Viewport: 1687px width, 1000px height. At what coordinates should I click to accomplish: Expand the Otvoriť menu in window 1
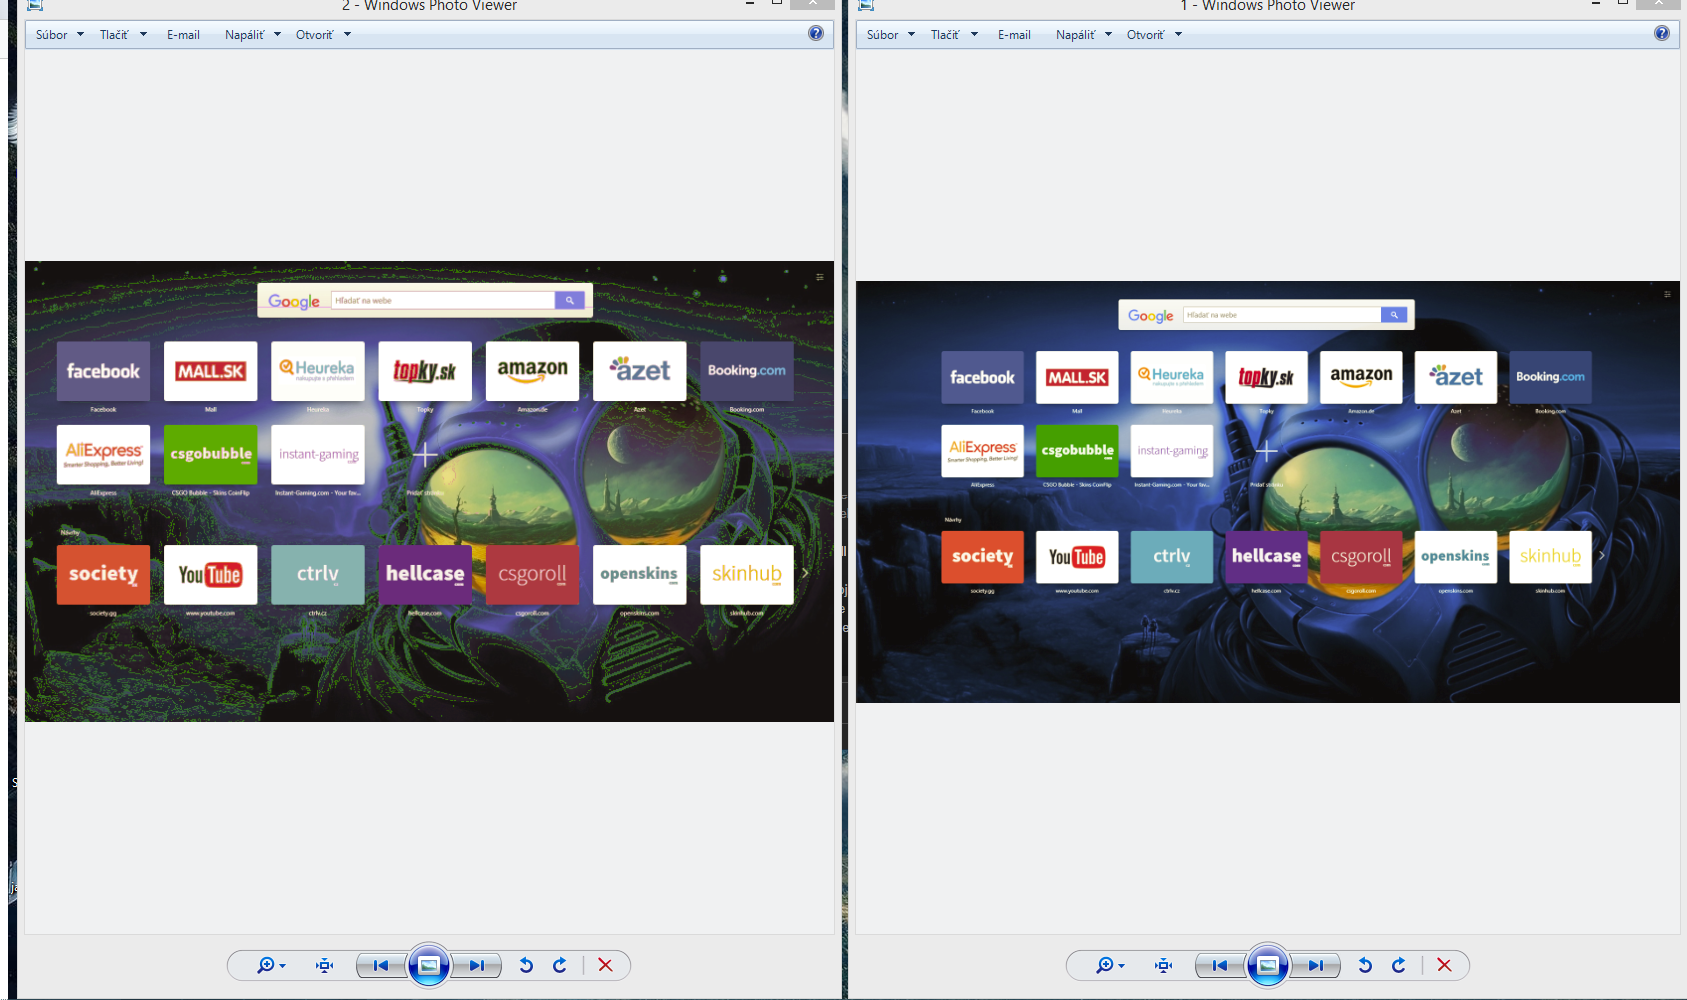click(1154, 35)
